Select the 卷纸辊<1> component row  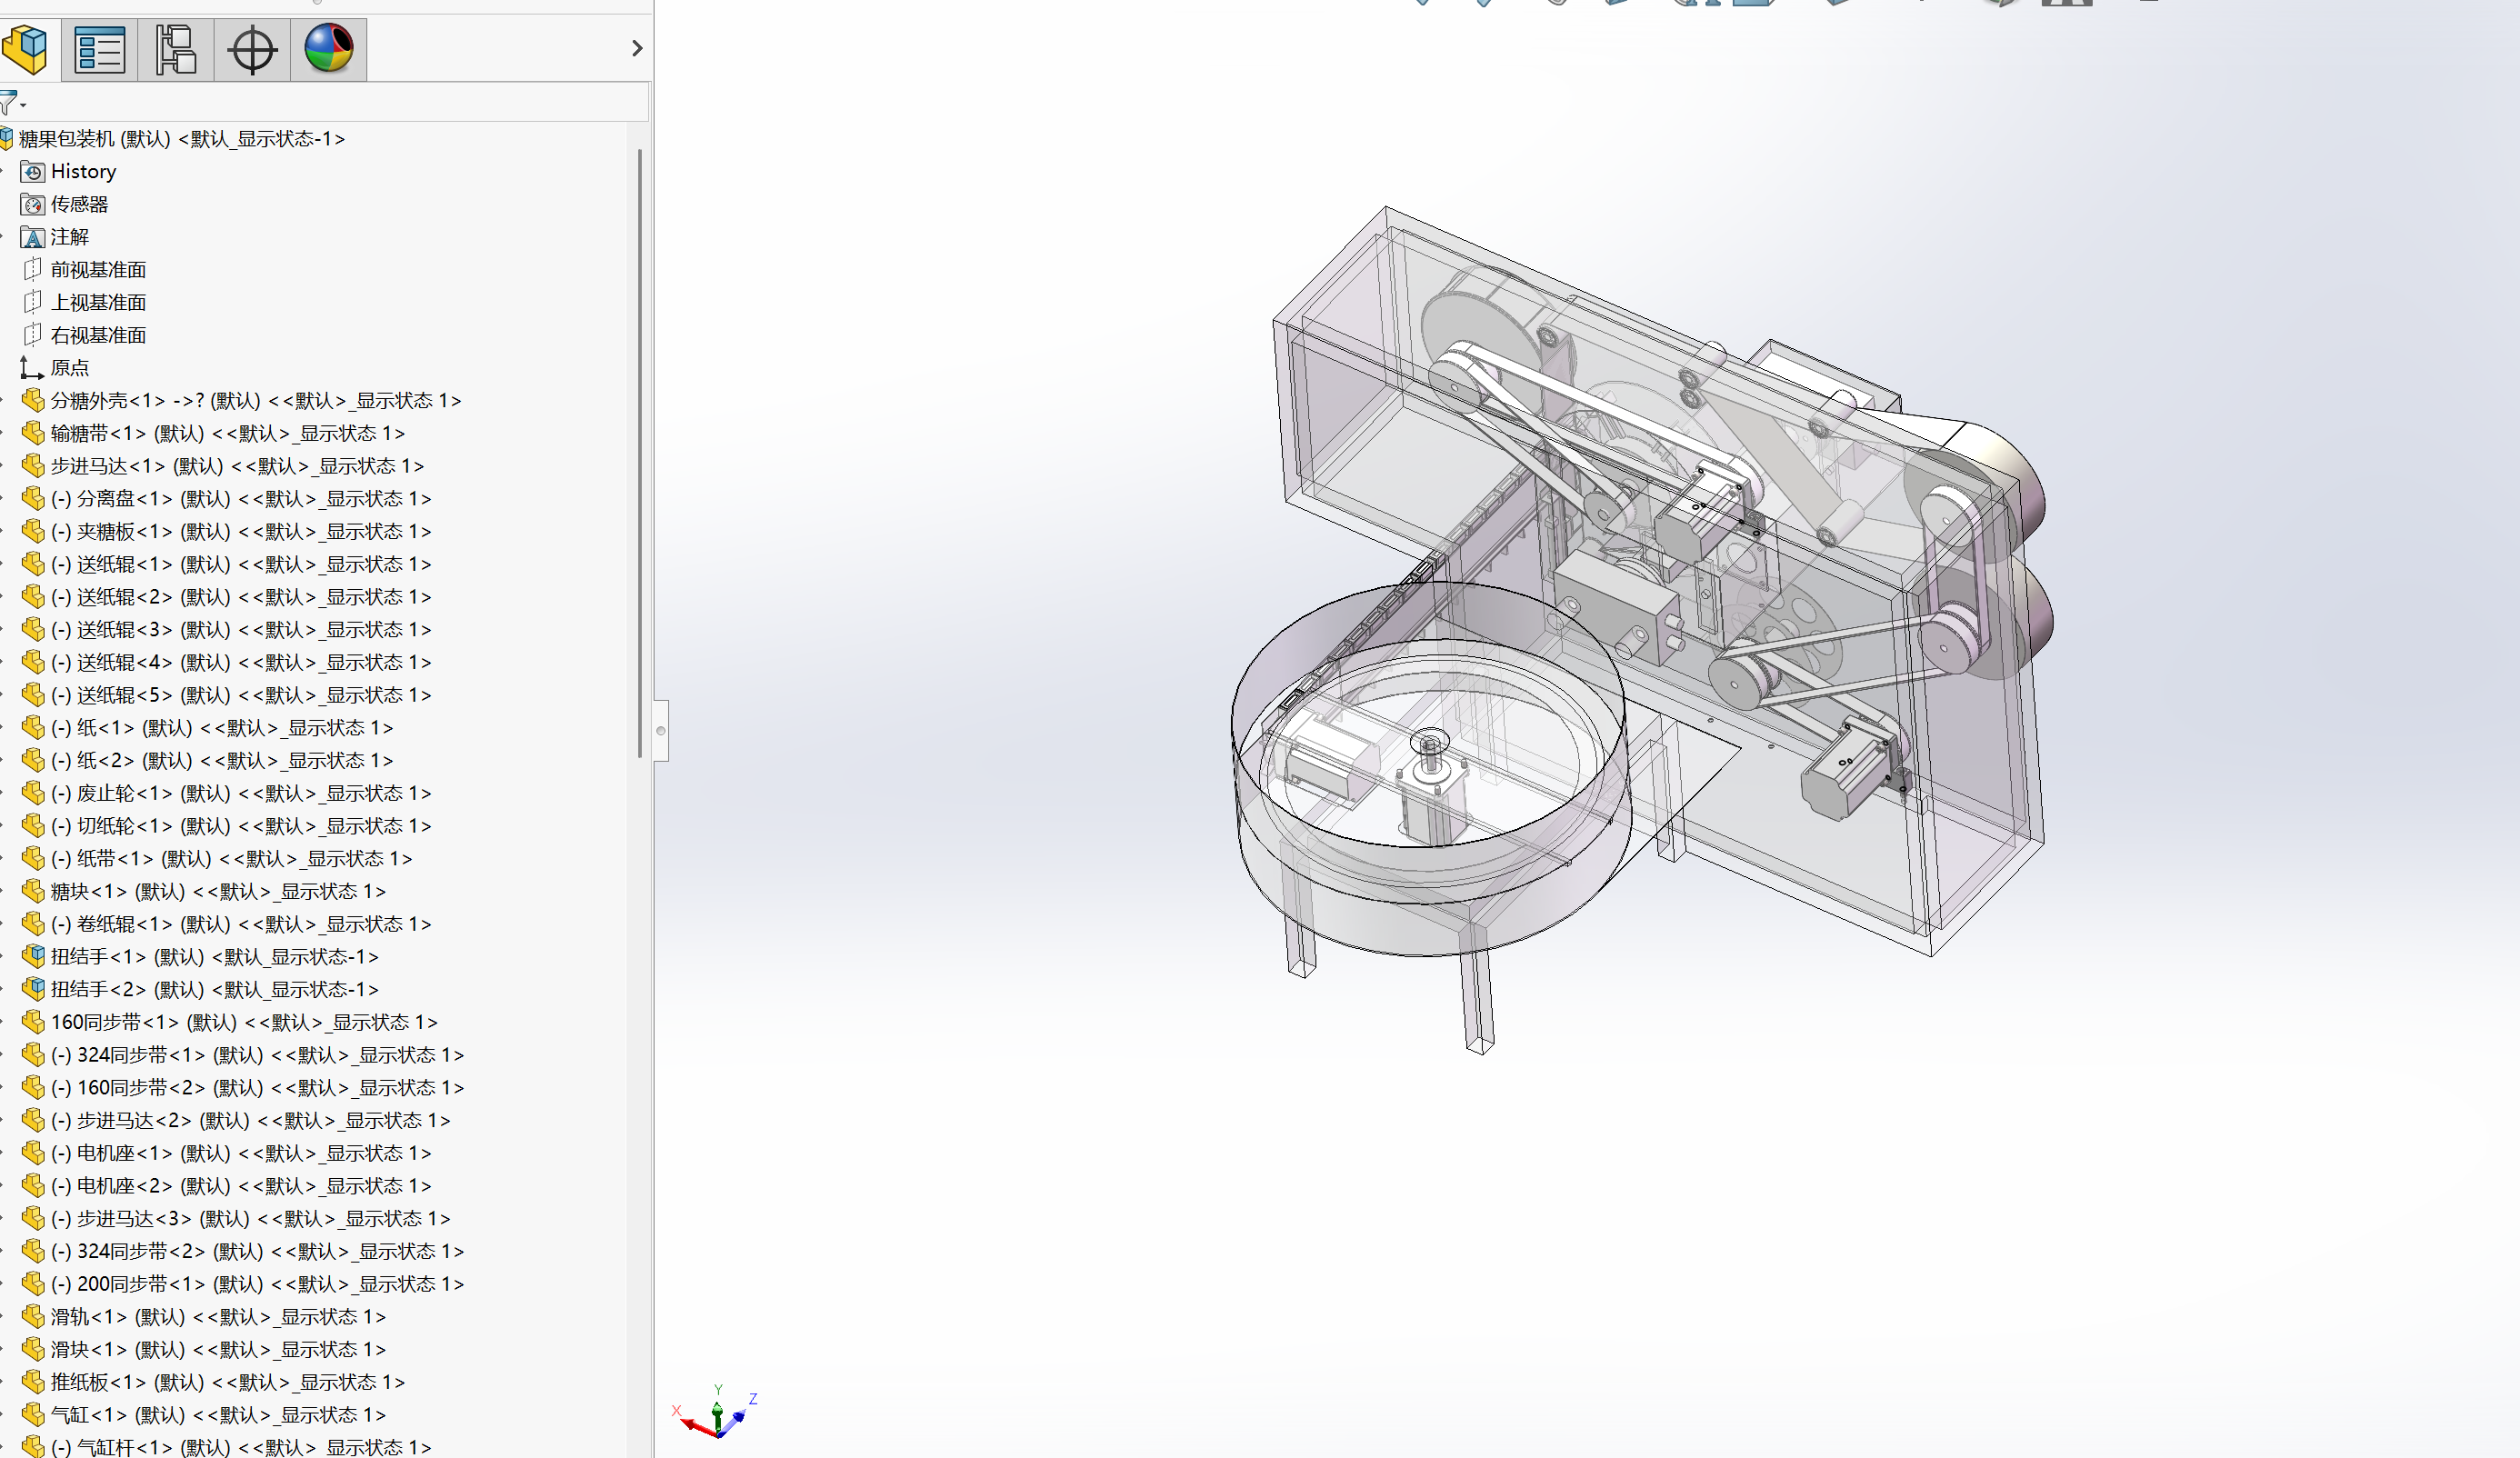[x=226, y=924]
